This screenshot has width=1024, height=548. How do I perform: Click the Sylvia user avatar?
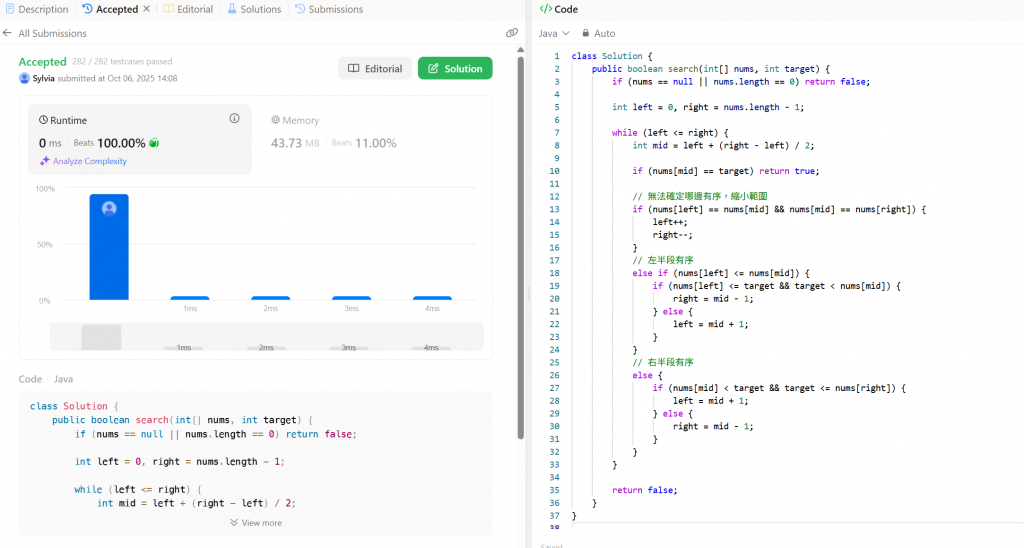click(x=24, y=78)
